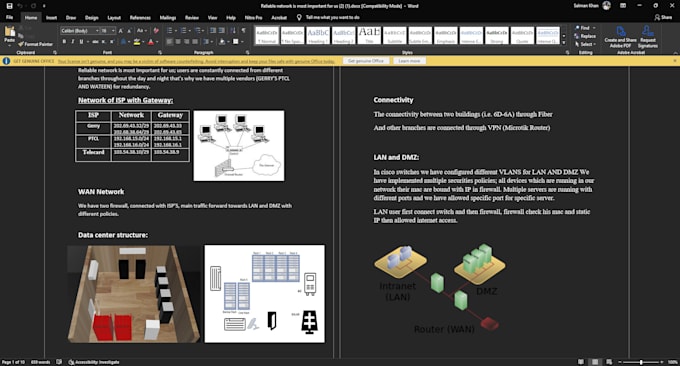Switch to the Design tab
Image resolution: width=680 pixels, height=366 pixels.
pos(92,18)
